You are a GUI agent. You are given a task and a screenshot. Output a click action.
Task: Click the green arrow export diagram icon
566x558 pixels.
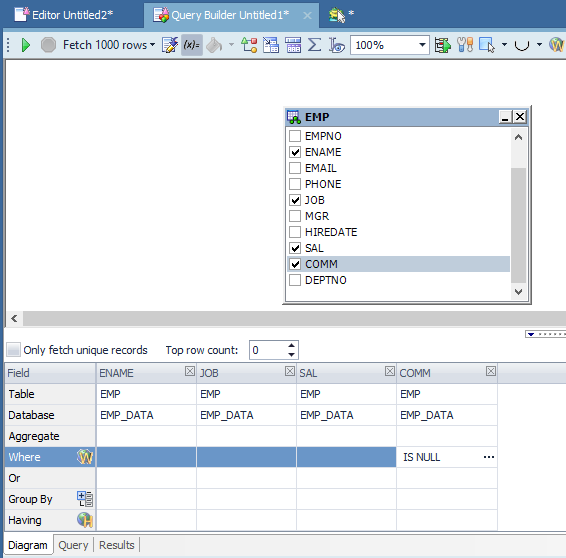(x=443, y=45)
